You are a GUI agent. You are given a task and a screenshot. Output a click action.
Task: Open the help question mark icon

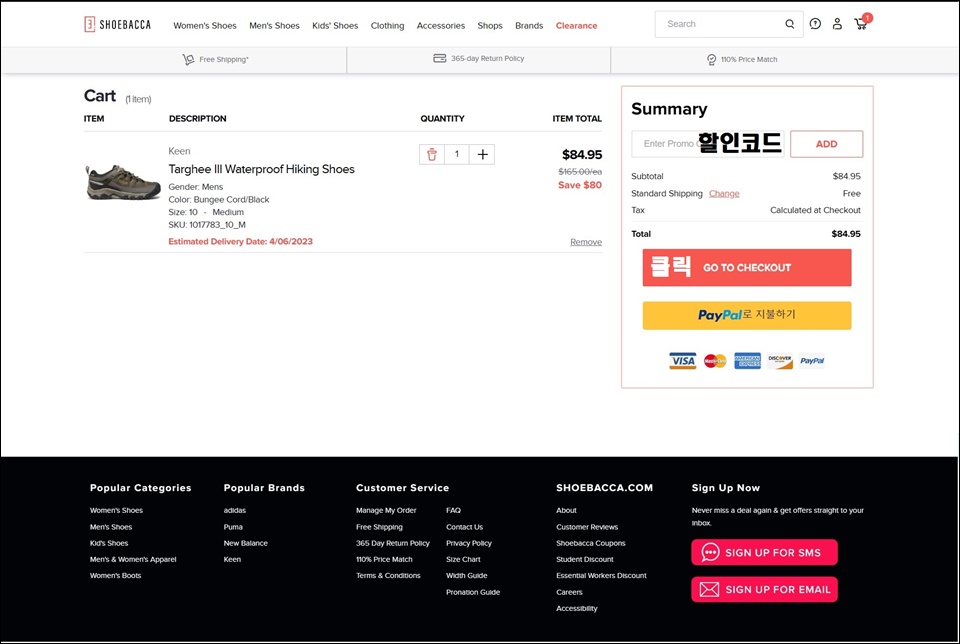pyautogui.click(x=815, y=24)
